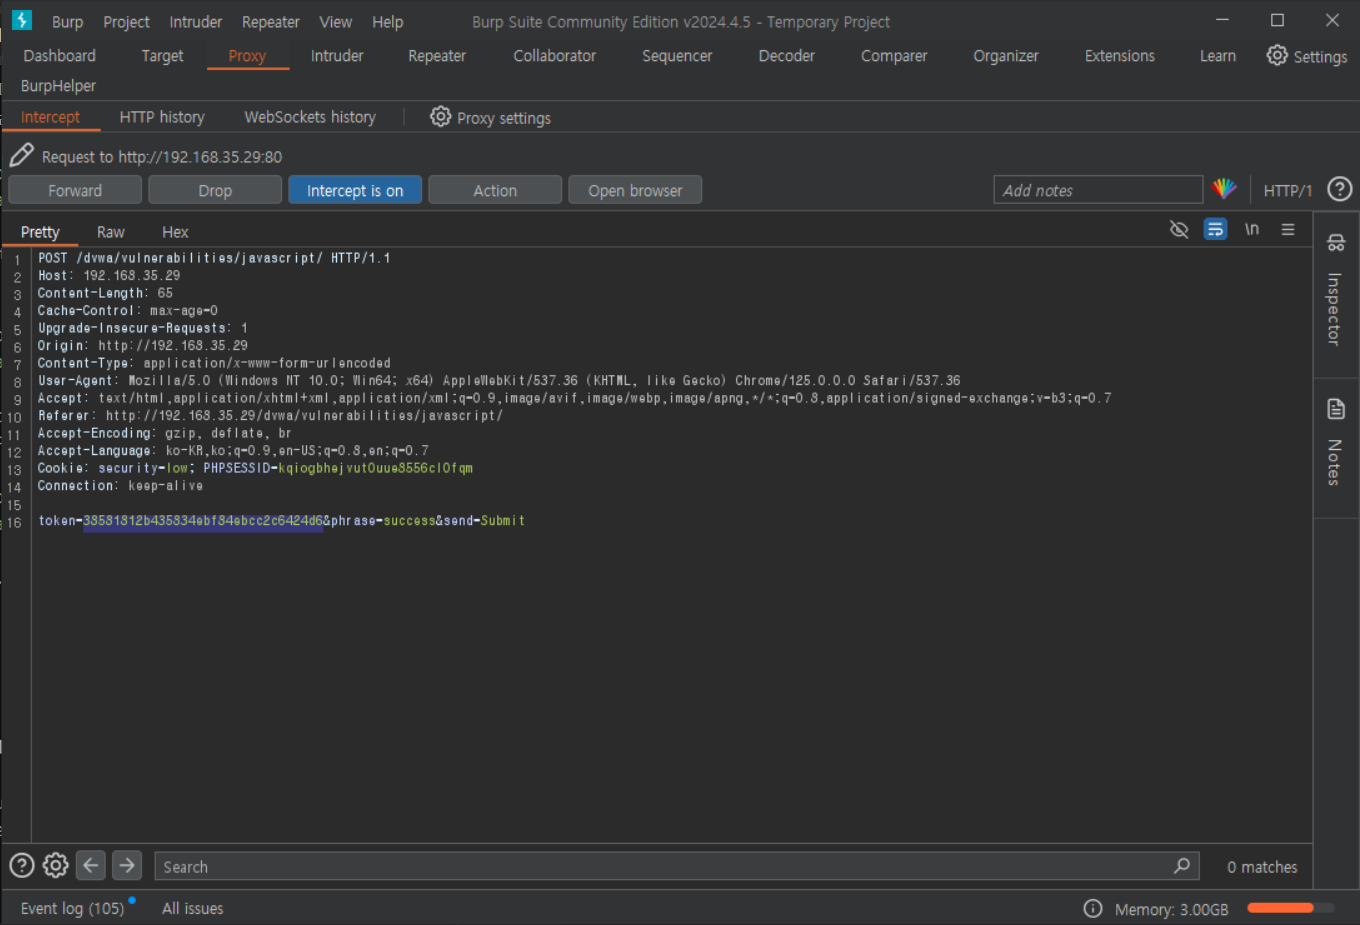Open the Notes panel icon
The image size is (1360, 925).
click(x=1336, y=409)
